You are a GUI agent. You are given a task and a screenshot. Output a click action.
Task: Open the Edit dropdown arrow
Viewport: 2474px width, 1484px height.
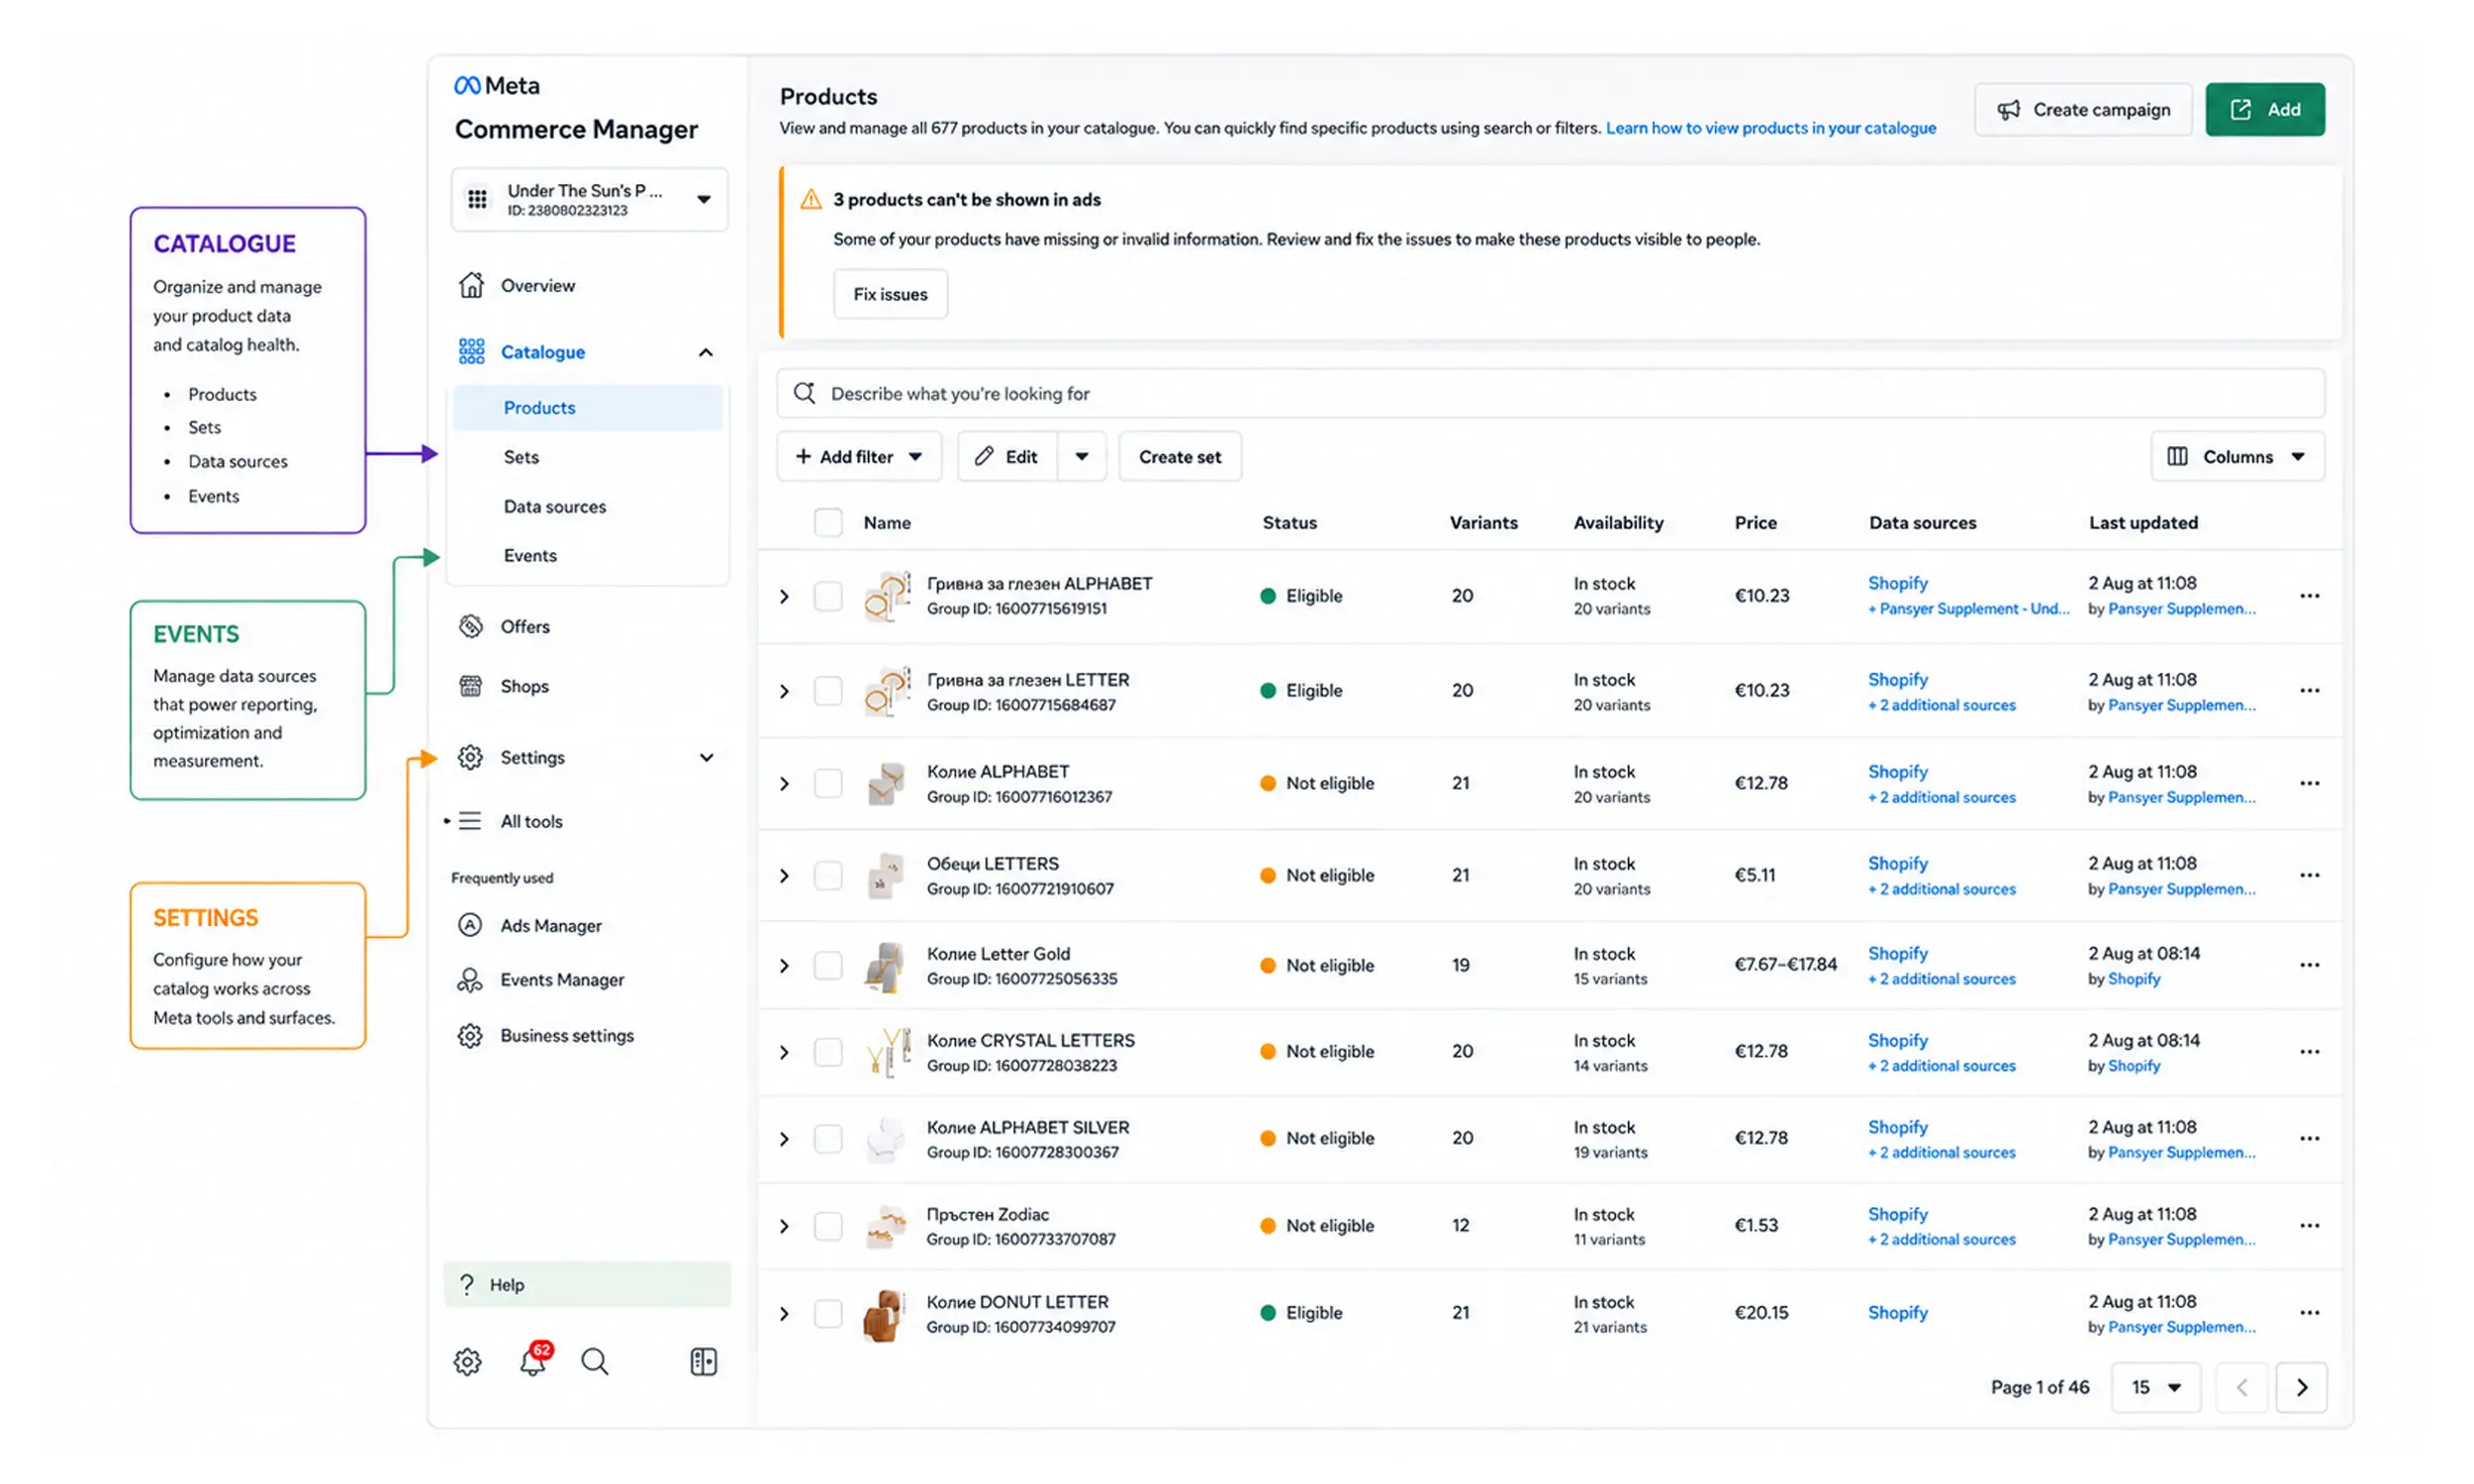(x=1082, y=456)
